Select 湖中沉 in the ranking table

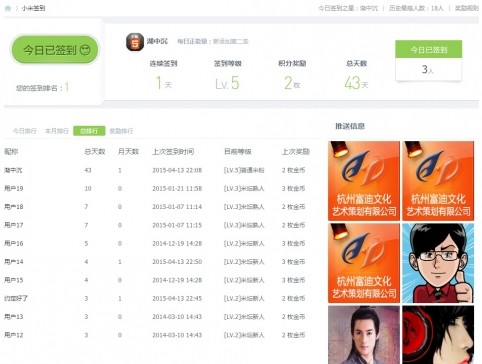13,170
